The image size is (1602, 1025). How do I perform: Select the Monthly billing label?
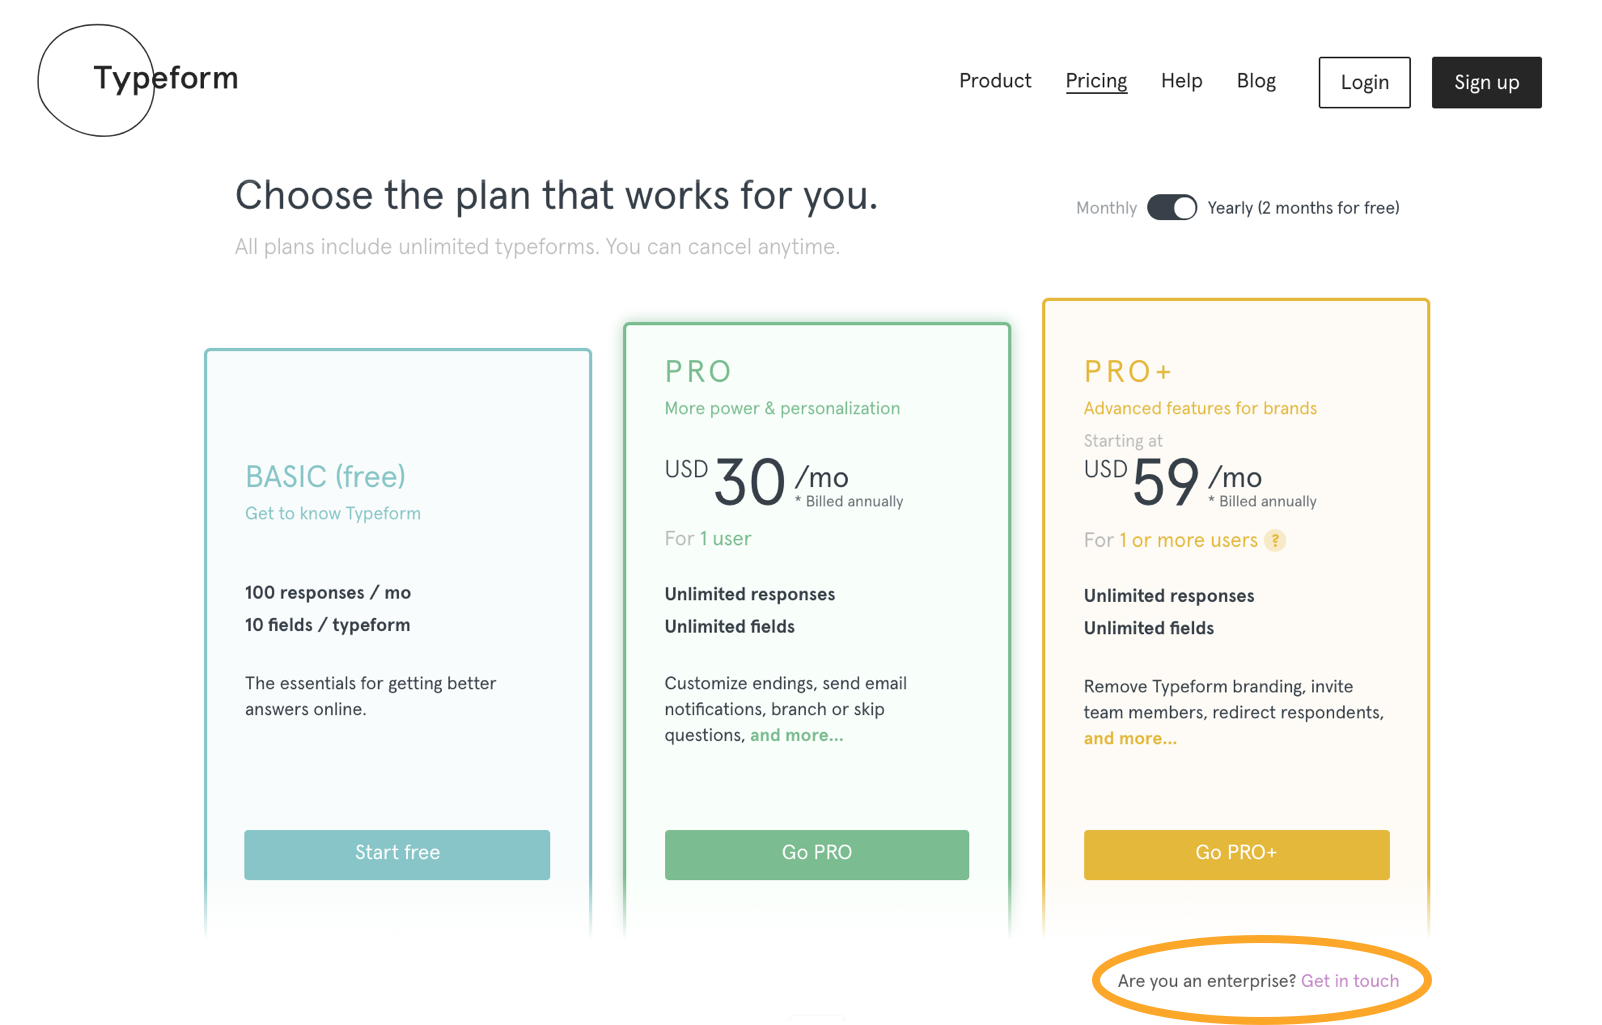point(1106,208)
